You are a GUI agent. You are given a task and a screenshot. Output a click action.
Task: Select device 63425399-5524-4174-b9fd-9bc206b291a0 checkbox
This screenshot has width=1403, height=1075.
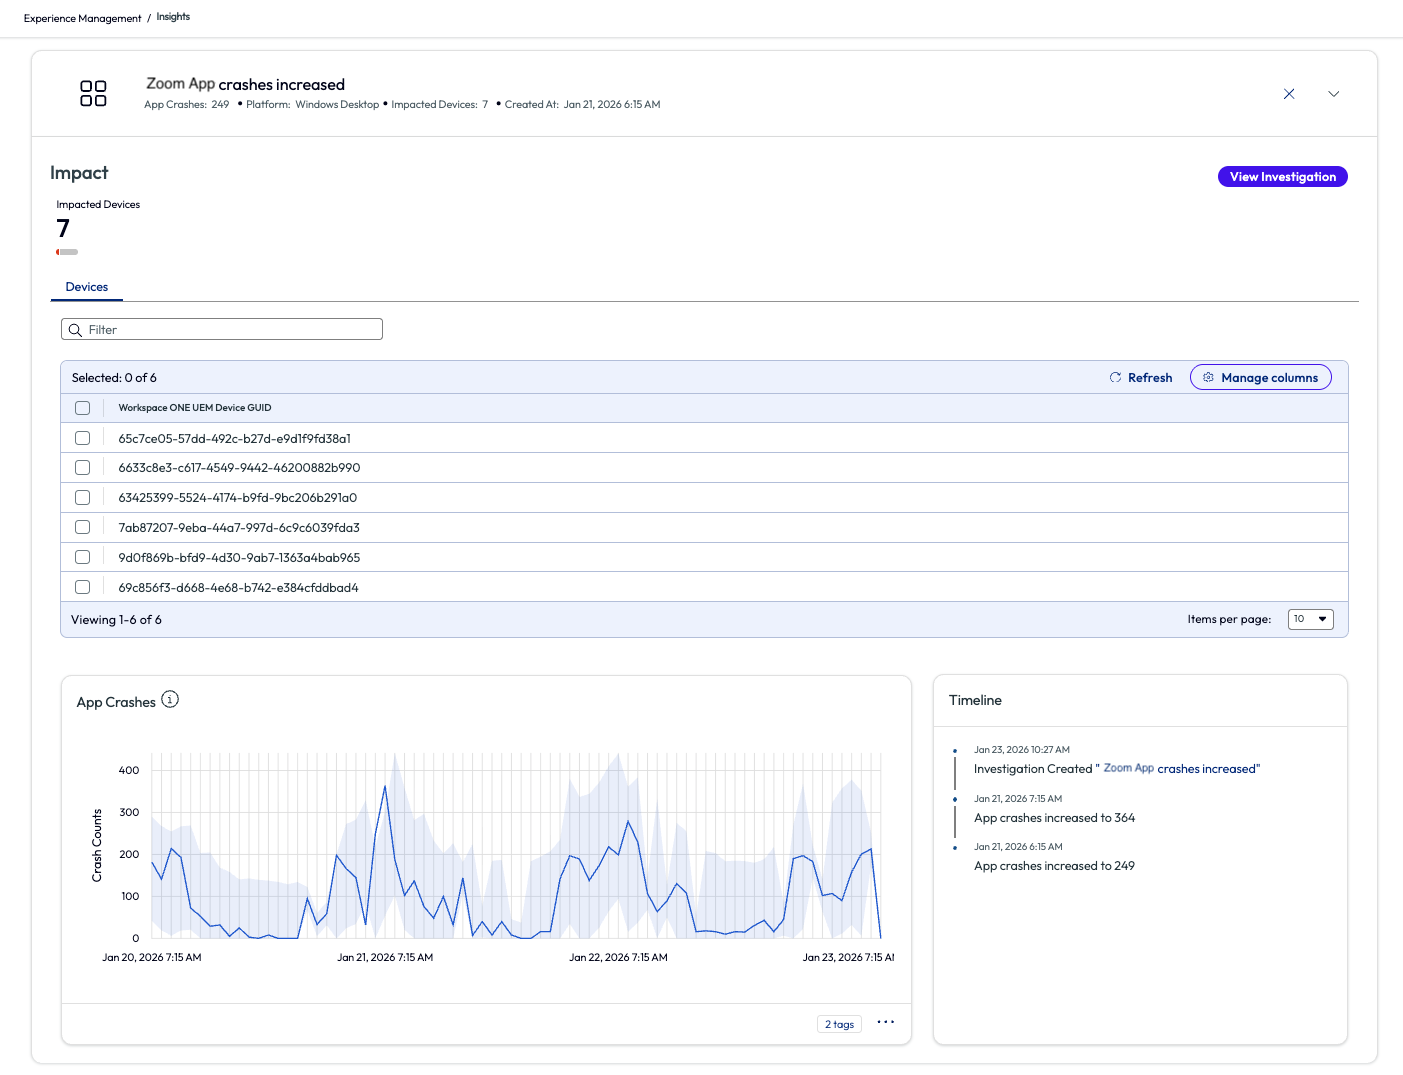click(x=83, y=498)
